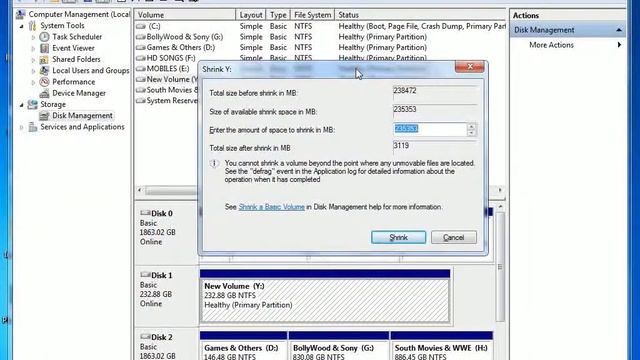Select BollyWood & Sony (G:) volume row
640x360 pixels.
click(x=320, y=37)
